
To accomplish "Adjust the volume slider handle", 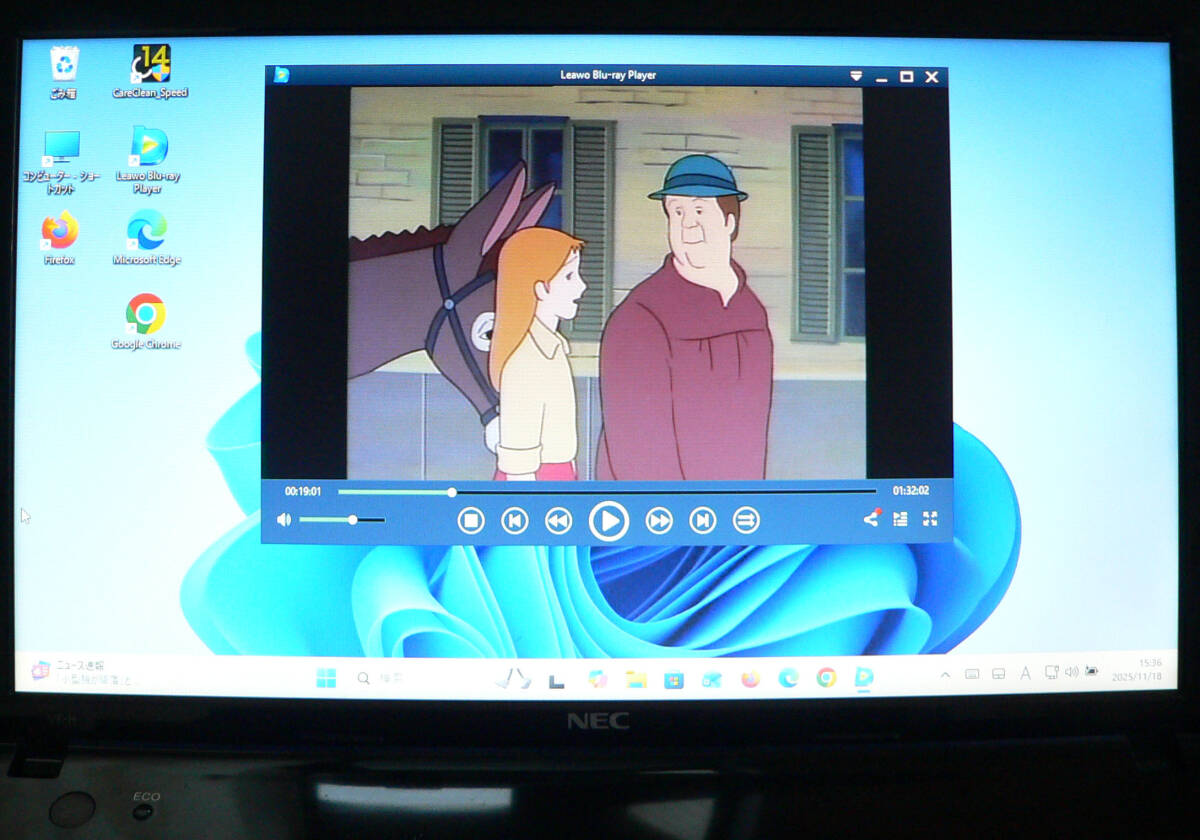I will [x=353, y=520].
